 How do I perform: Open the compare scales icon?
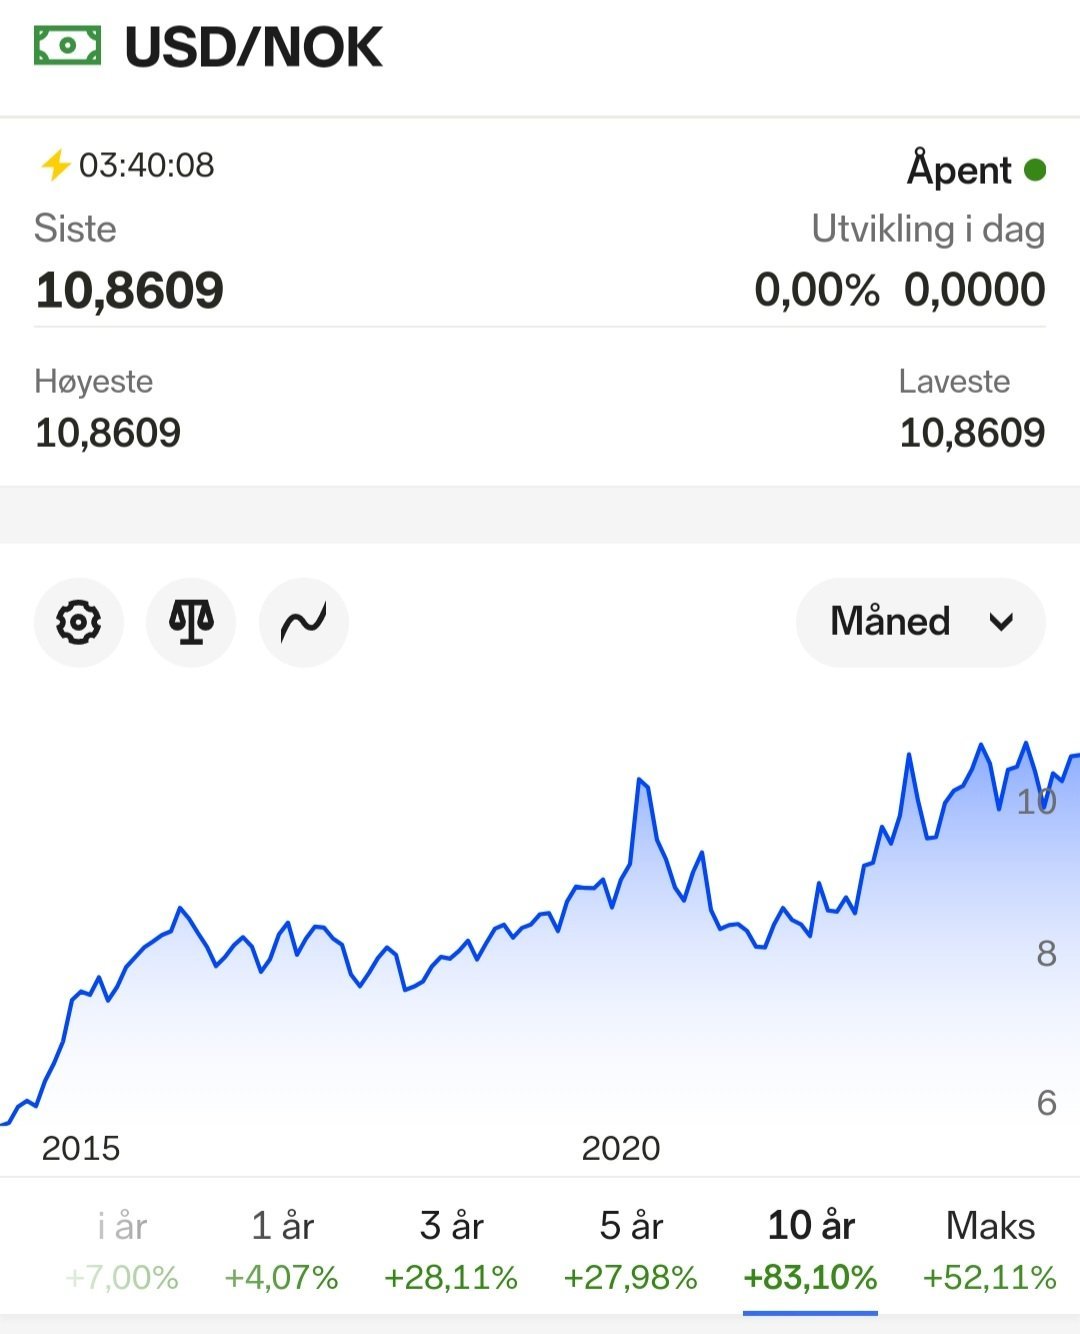point(191,622)
